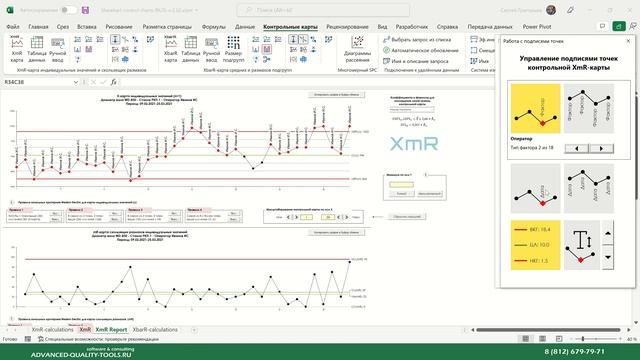Decrease label text size down arrow

[608, 258]
